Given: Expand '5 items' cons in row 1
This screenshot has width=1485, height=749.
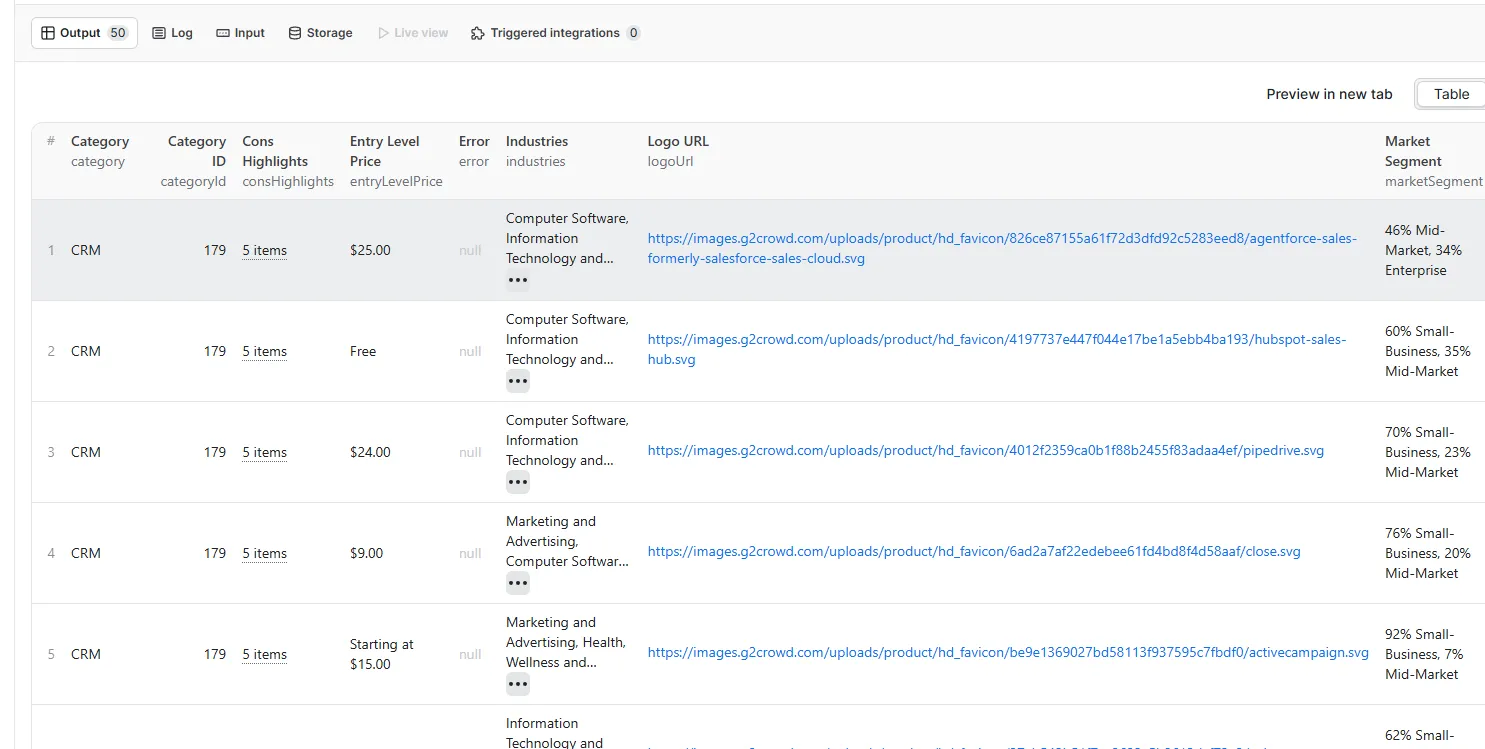Looking at the screenshot, I should click(264, 251).
